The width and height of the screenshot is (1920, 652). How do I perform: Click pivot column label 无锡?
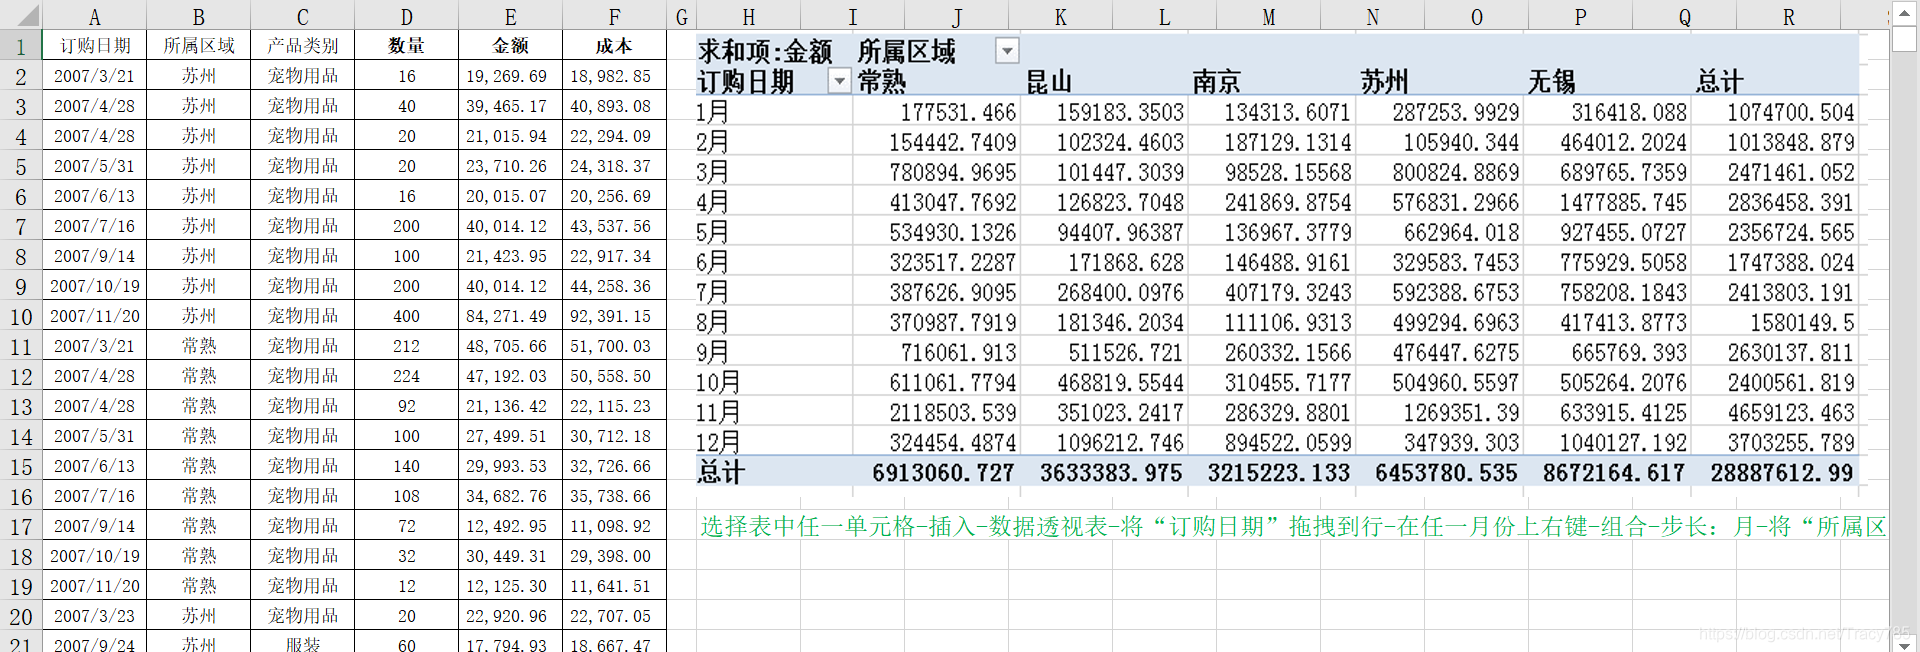pyautogui.click(x=1551, y=82)
